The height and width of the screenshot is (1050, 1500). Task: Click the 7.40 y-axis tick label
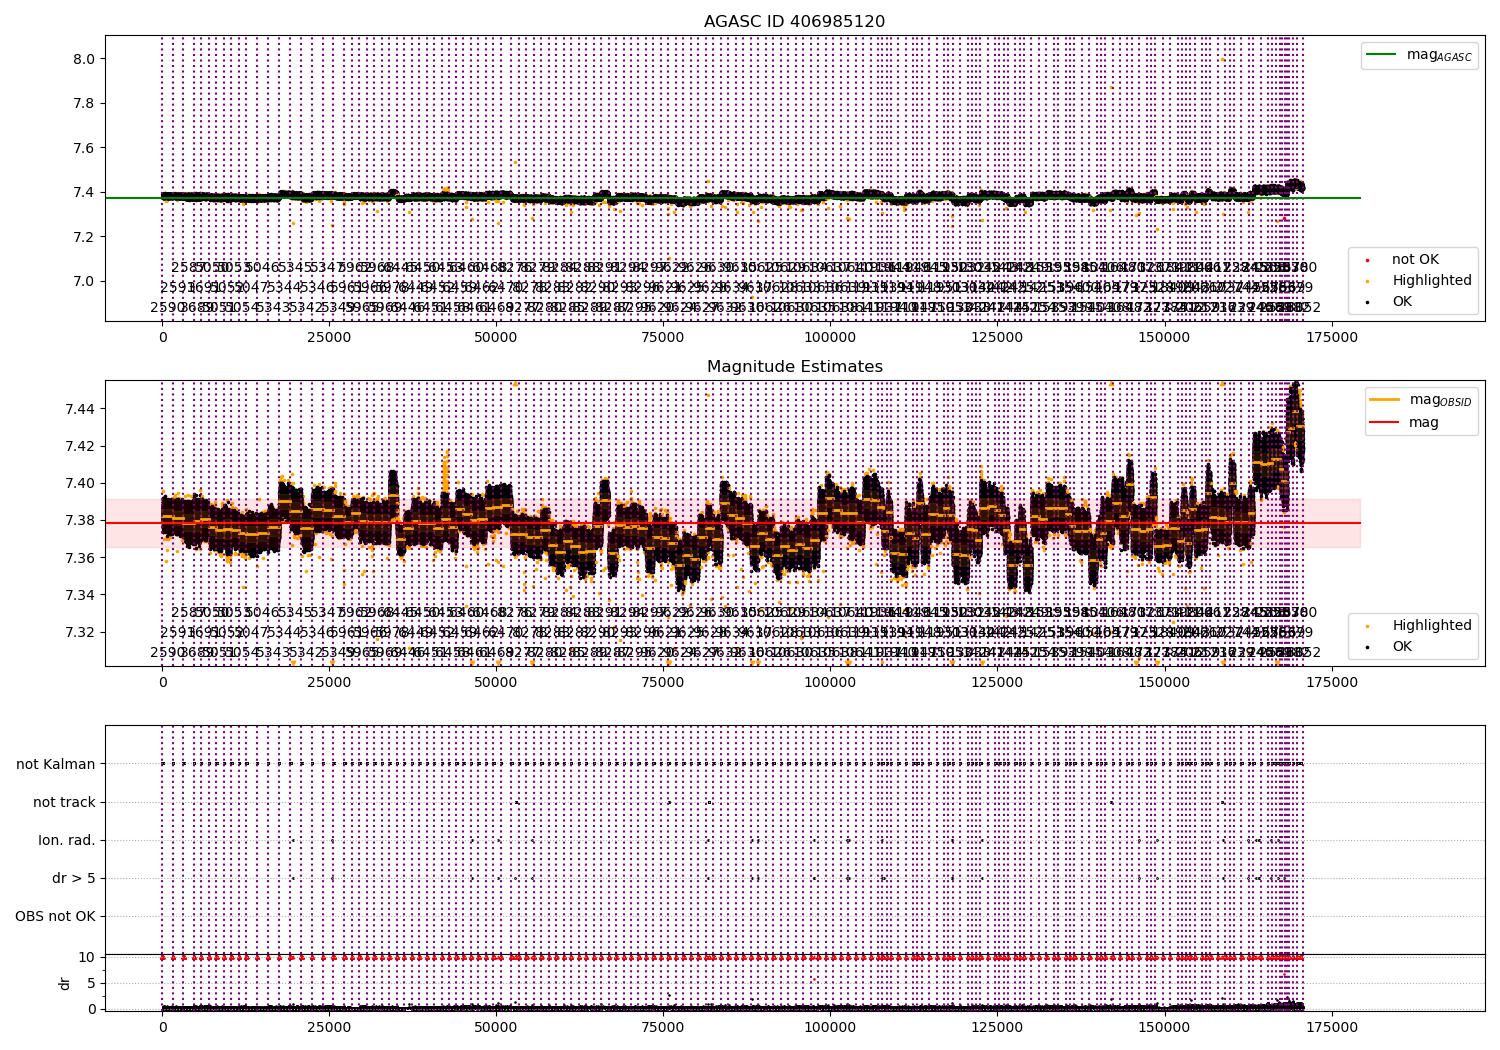80,483
